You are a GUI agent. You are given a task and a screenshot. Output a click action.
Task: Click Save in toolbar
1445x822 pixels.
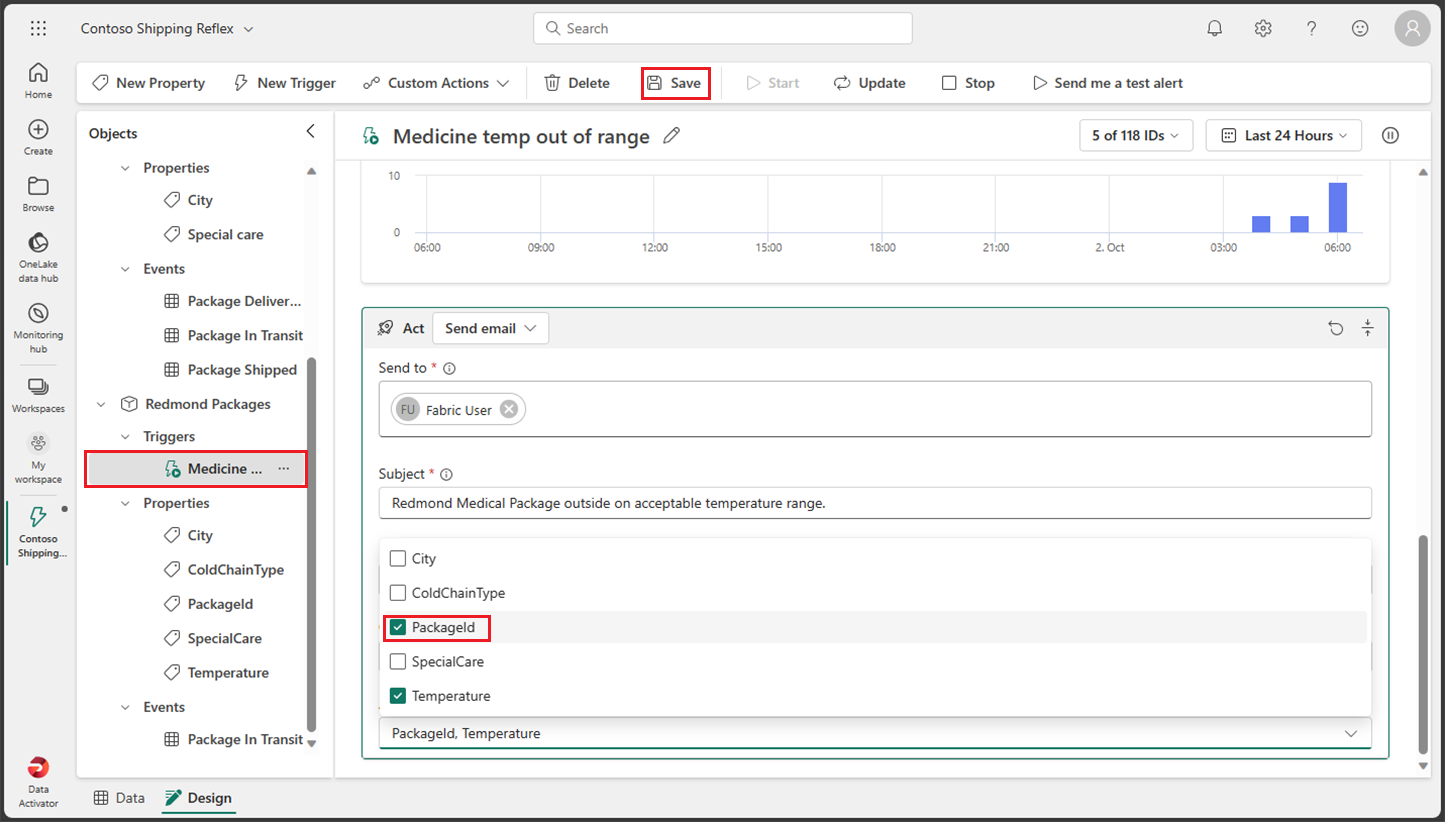(x=675, y=83)
